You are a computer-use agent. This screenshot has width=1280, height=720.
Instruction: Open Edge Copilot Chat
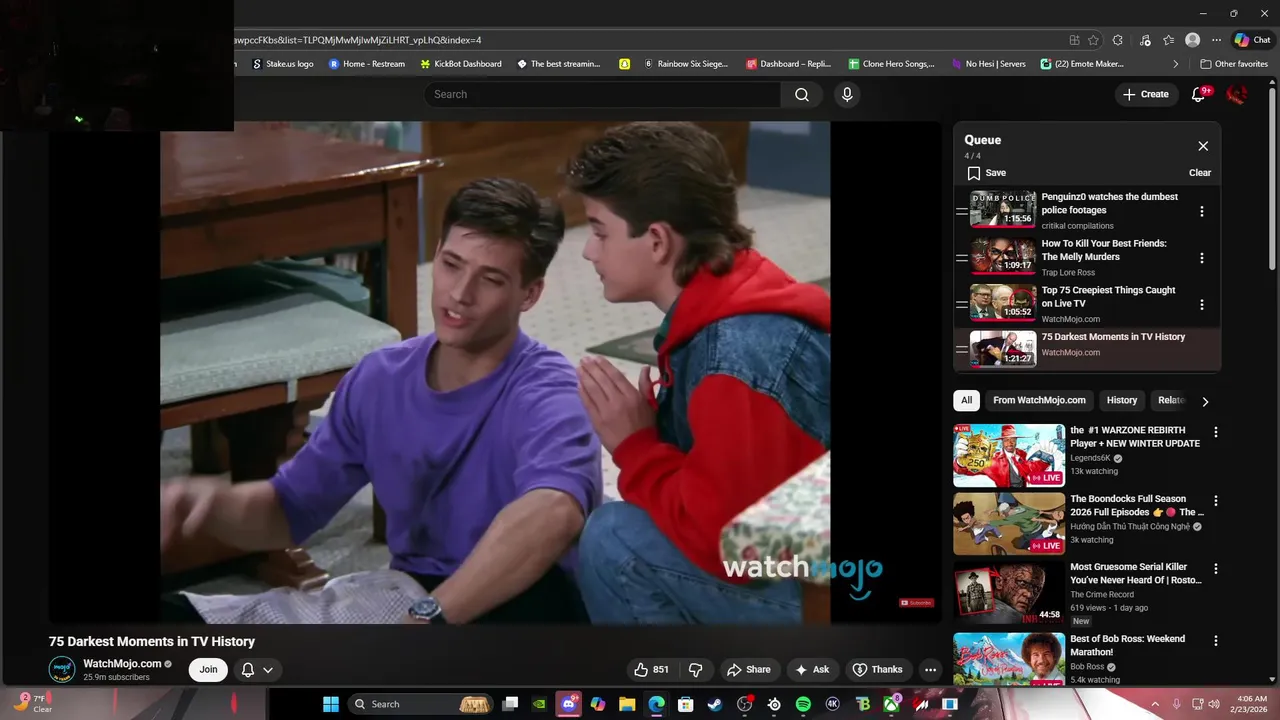pyautogui.click(x=1253, y=40)
